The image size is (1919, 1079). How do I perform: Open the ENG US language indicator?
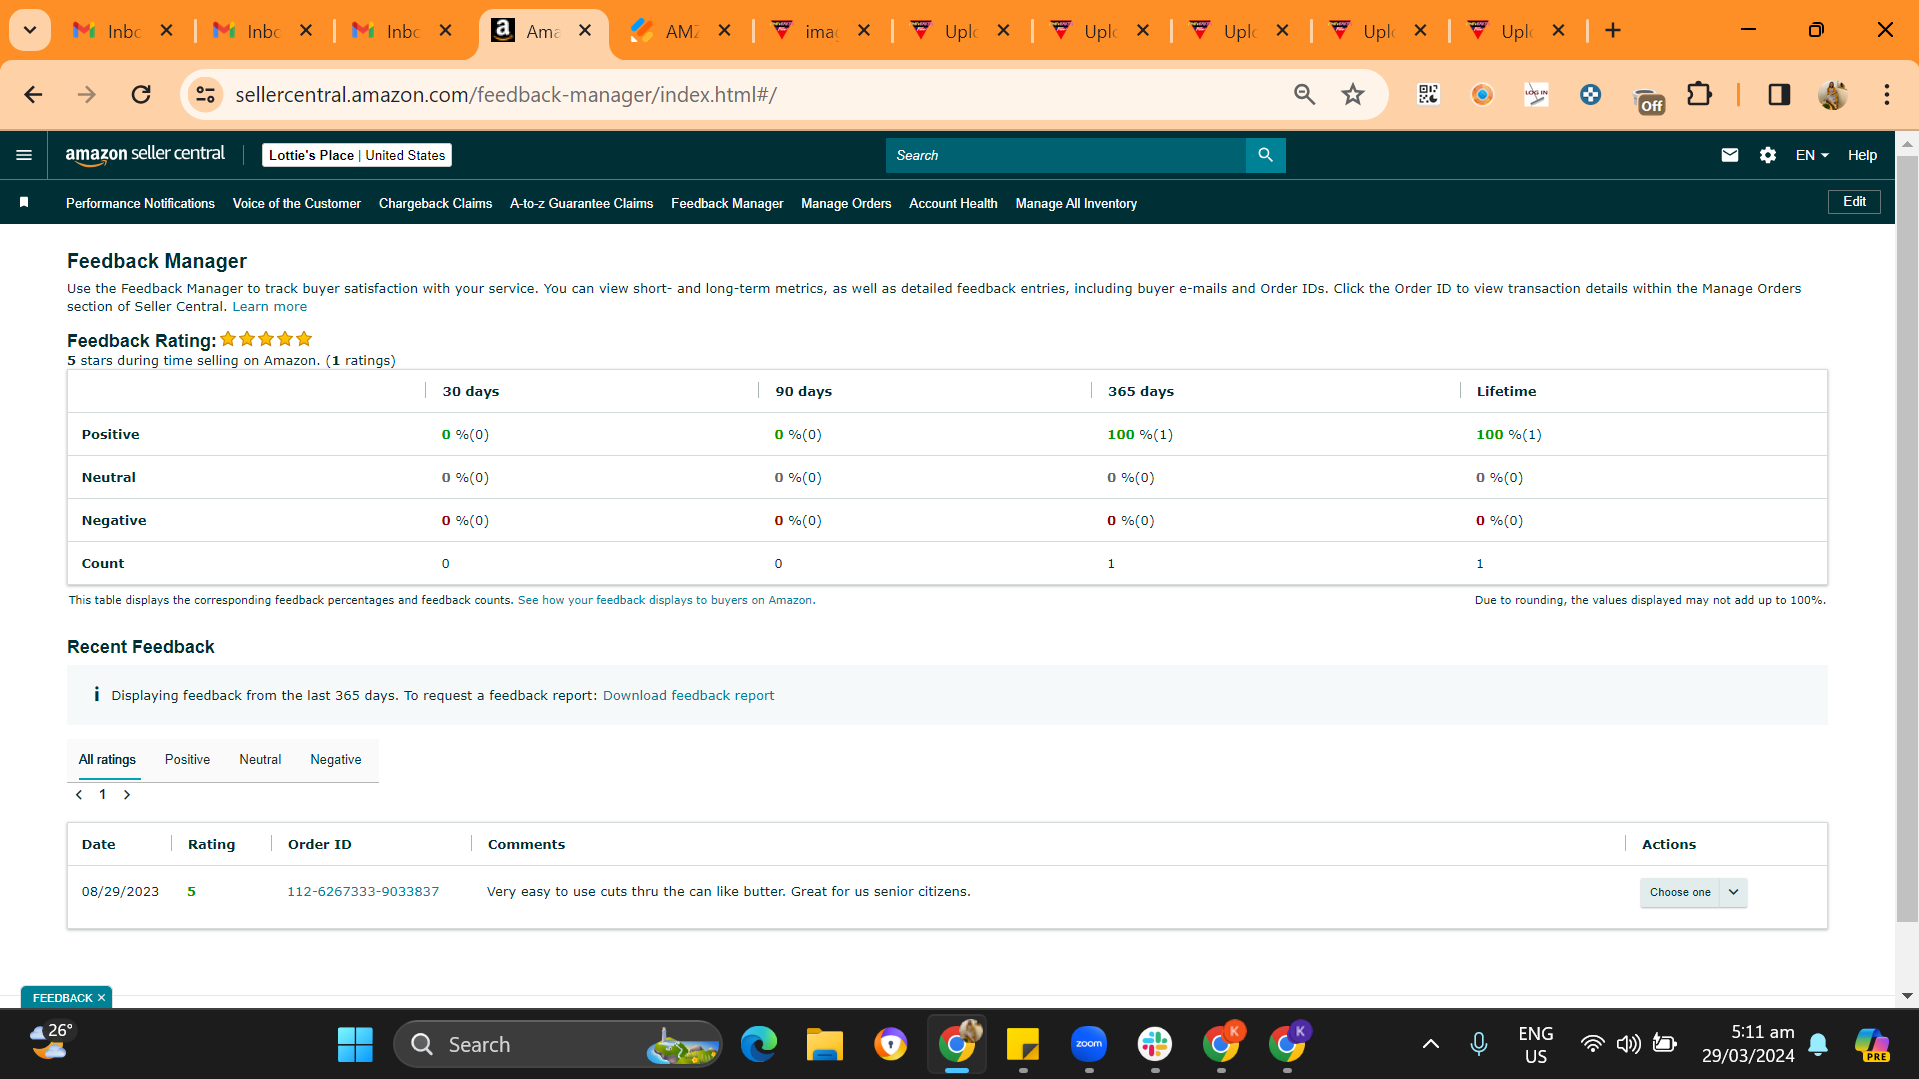click(x=1536, y=1044)
